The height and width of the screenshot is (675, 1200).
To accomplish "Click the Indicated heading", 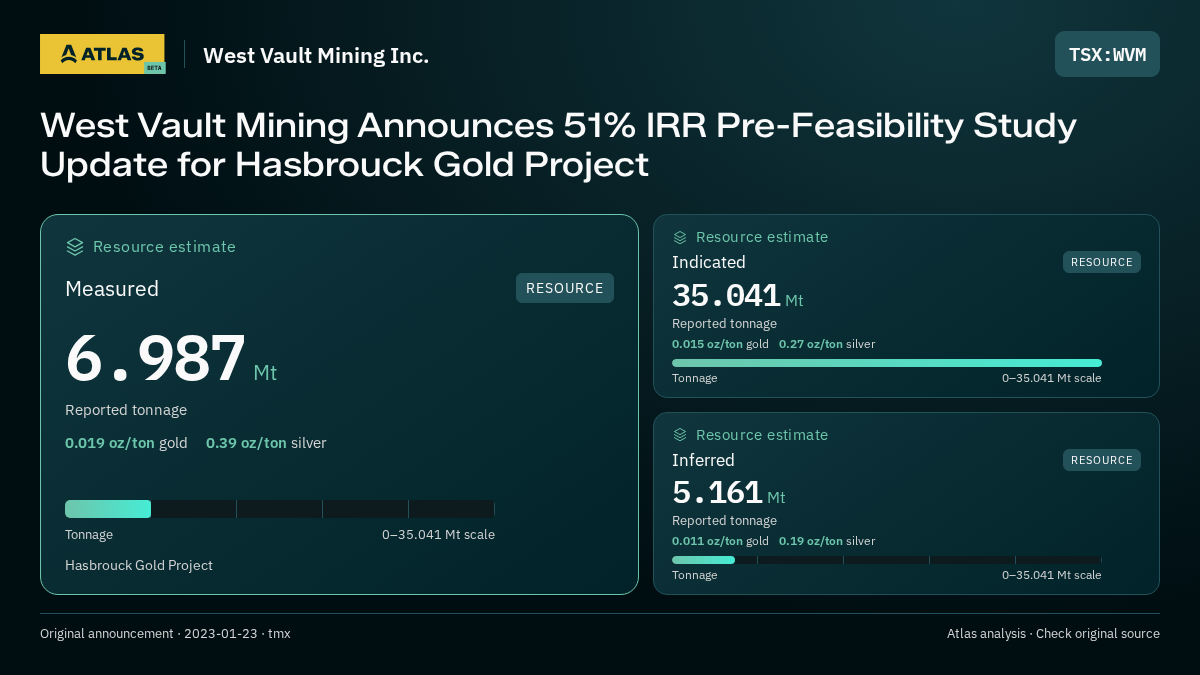I will tap(709, 262).
